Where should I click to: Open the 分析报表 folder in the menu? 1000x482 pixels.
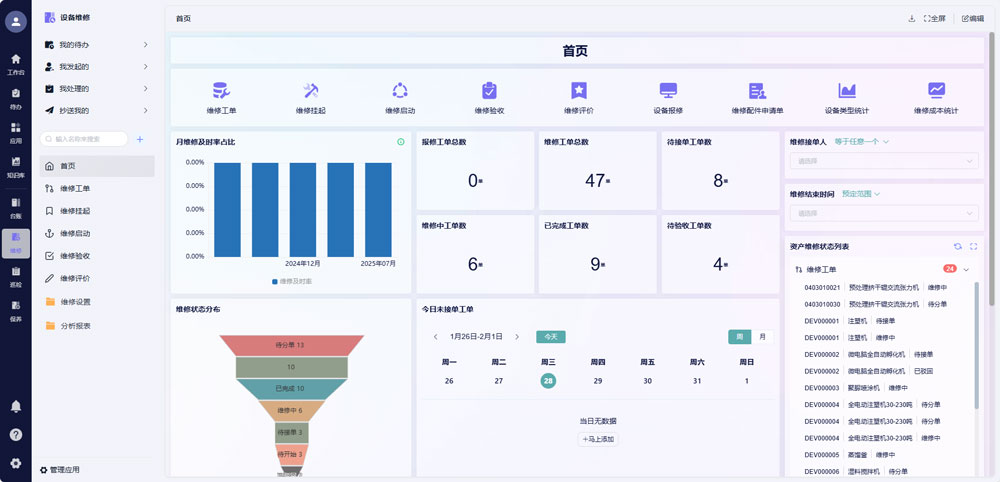[76, 326]
